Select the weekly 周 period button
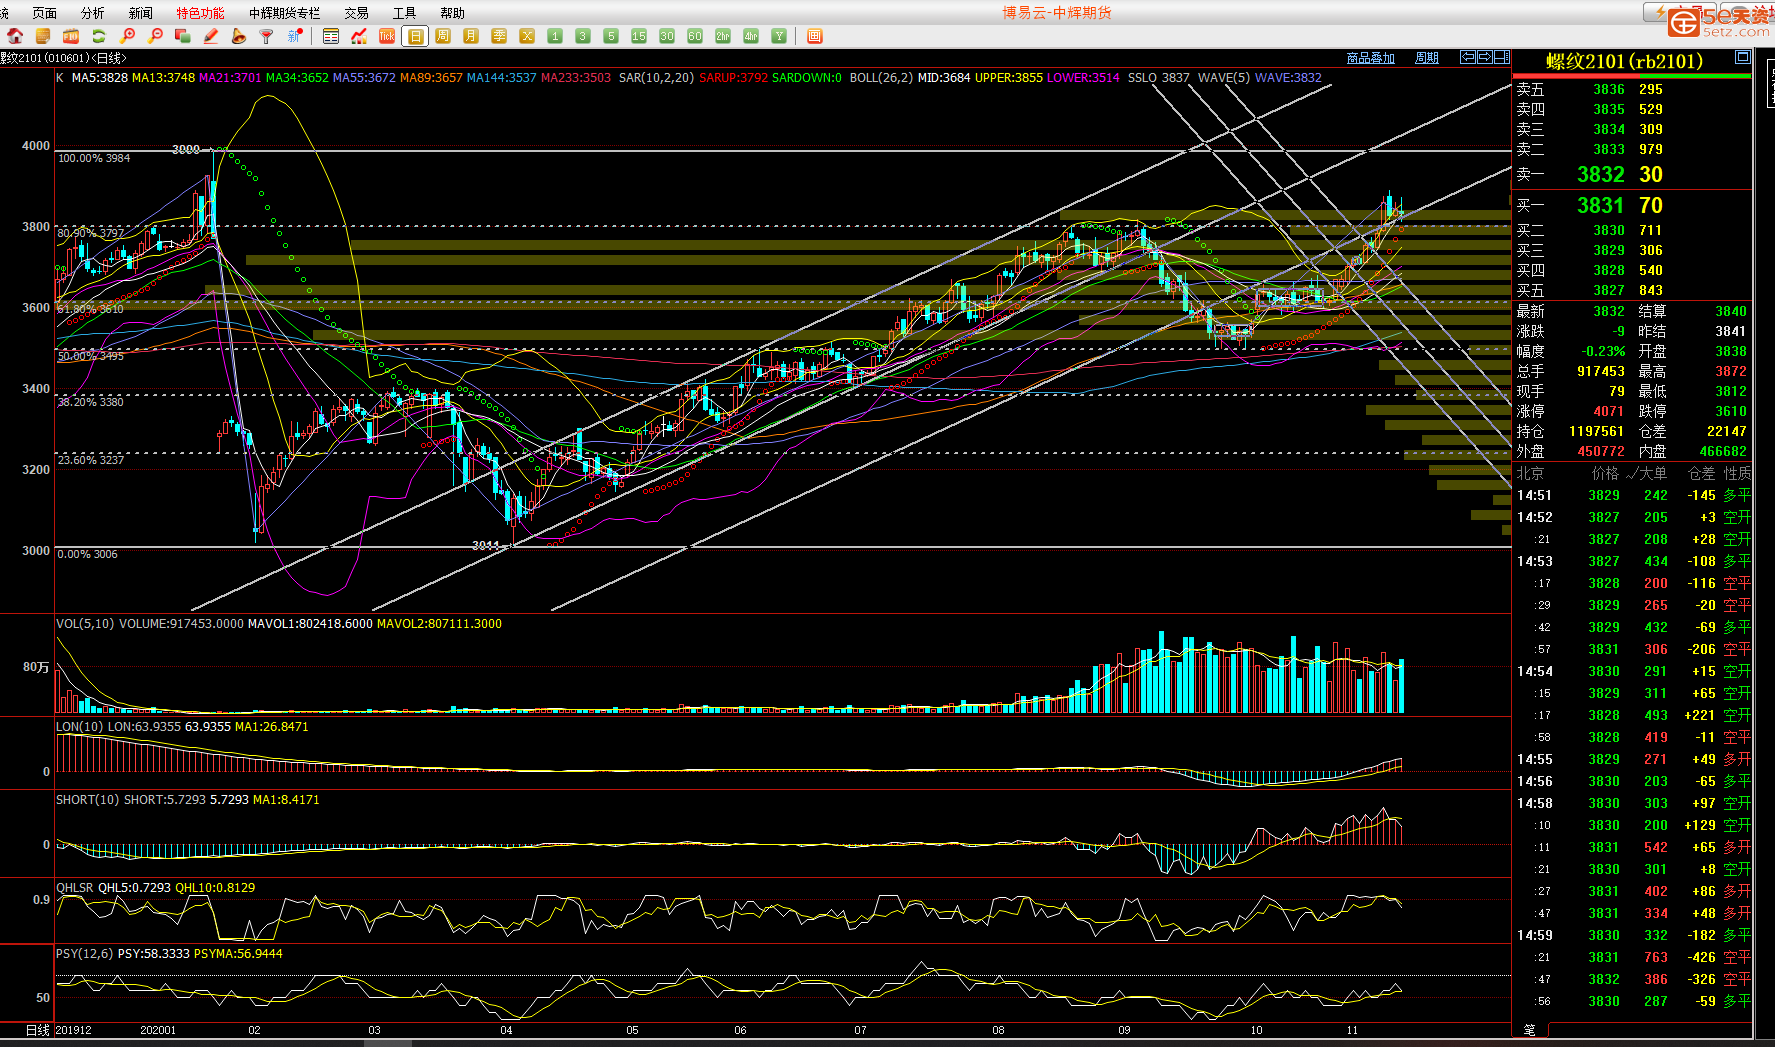 pos(443,36)
